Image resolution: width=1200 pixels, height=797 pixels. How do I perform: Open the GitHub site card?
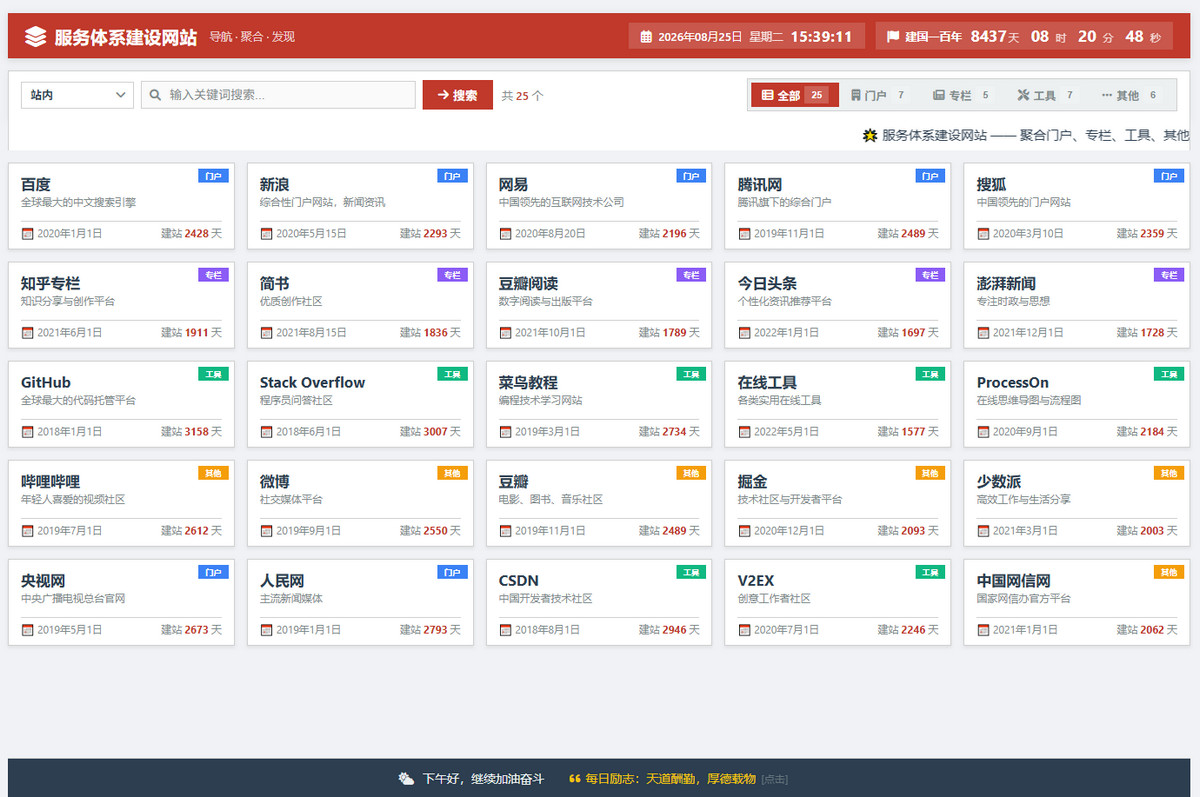[x=121, y=404]
